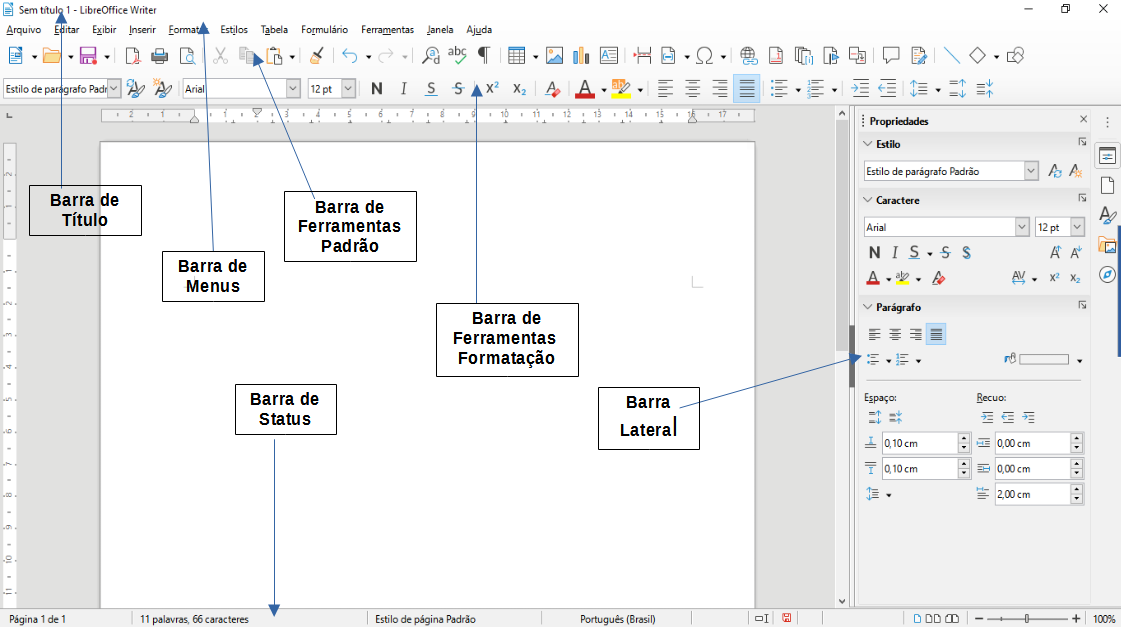Toggle Align center in toolbar
1121x633 pixels.
pos(692,89)
